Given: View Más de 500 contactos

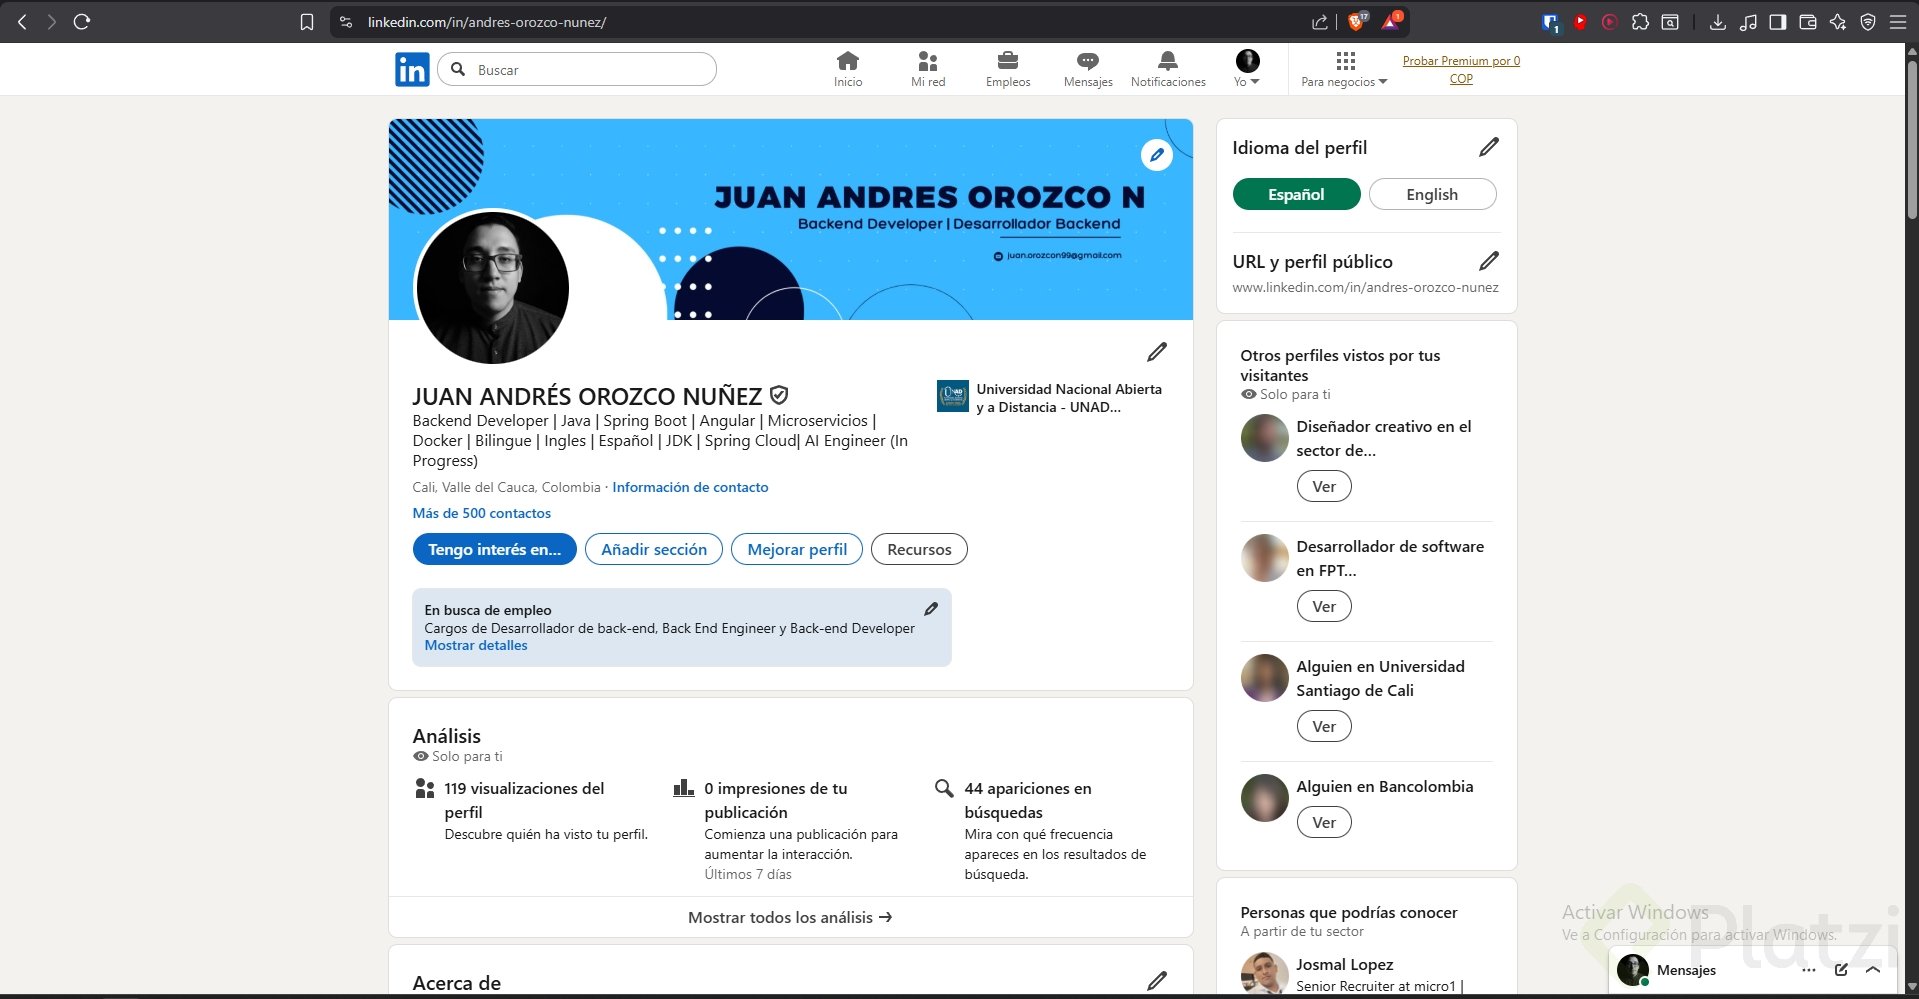Looking at the screenshot, I should 482,513.
